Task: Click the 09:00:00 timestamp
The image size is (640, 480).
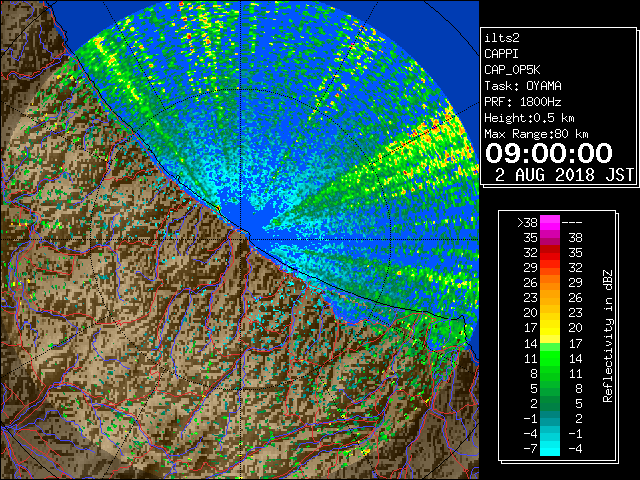Action: point(549,153)
